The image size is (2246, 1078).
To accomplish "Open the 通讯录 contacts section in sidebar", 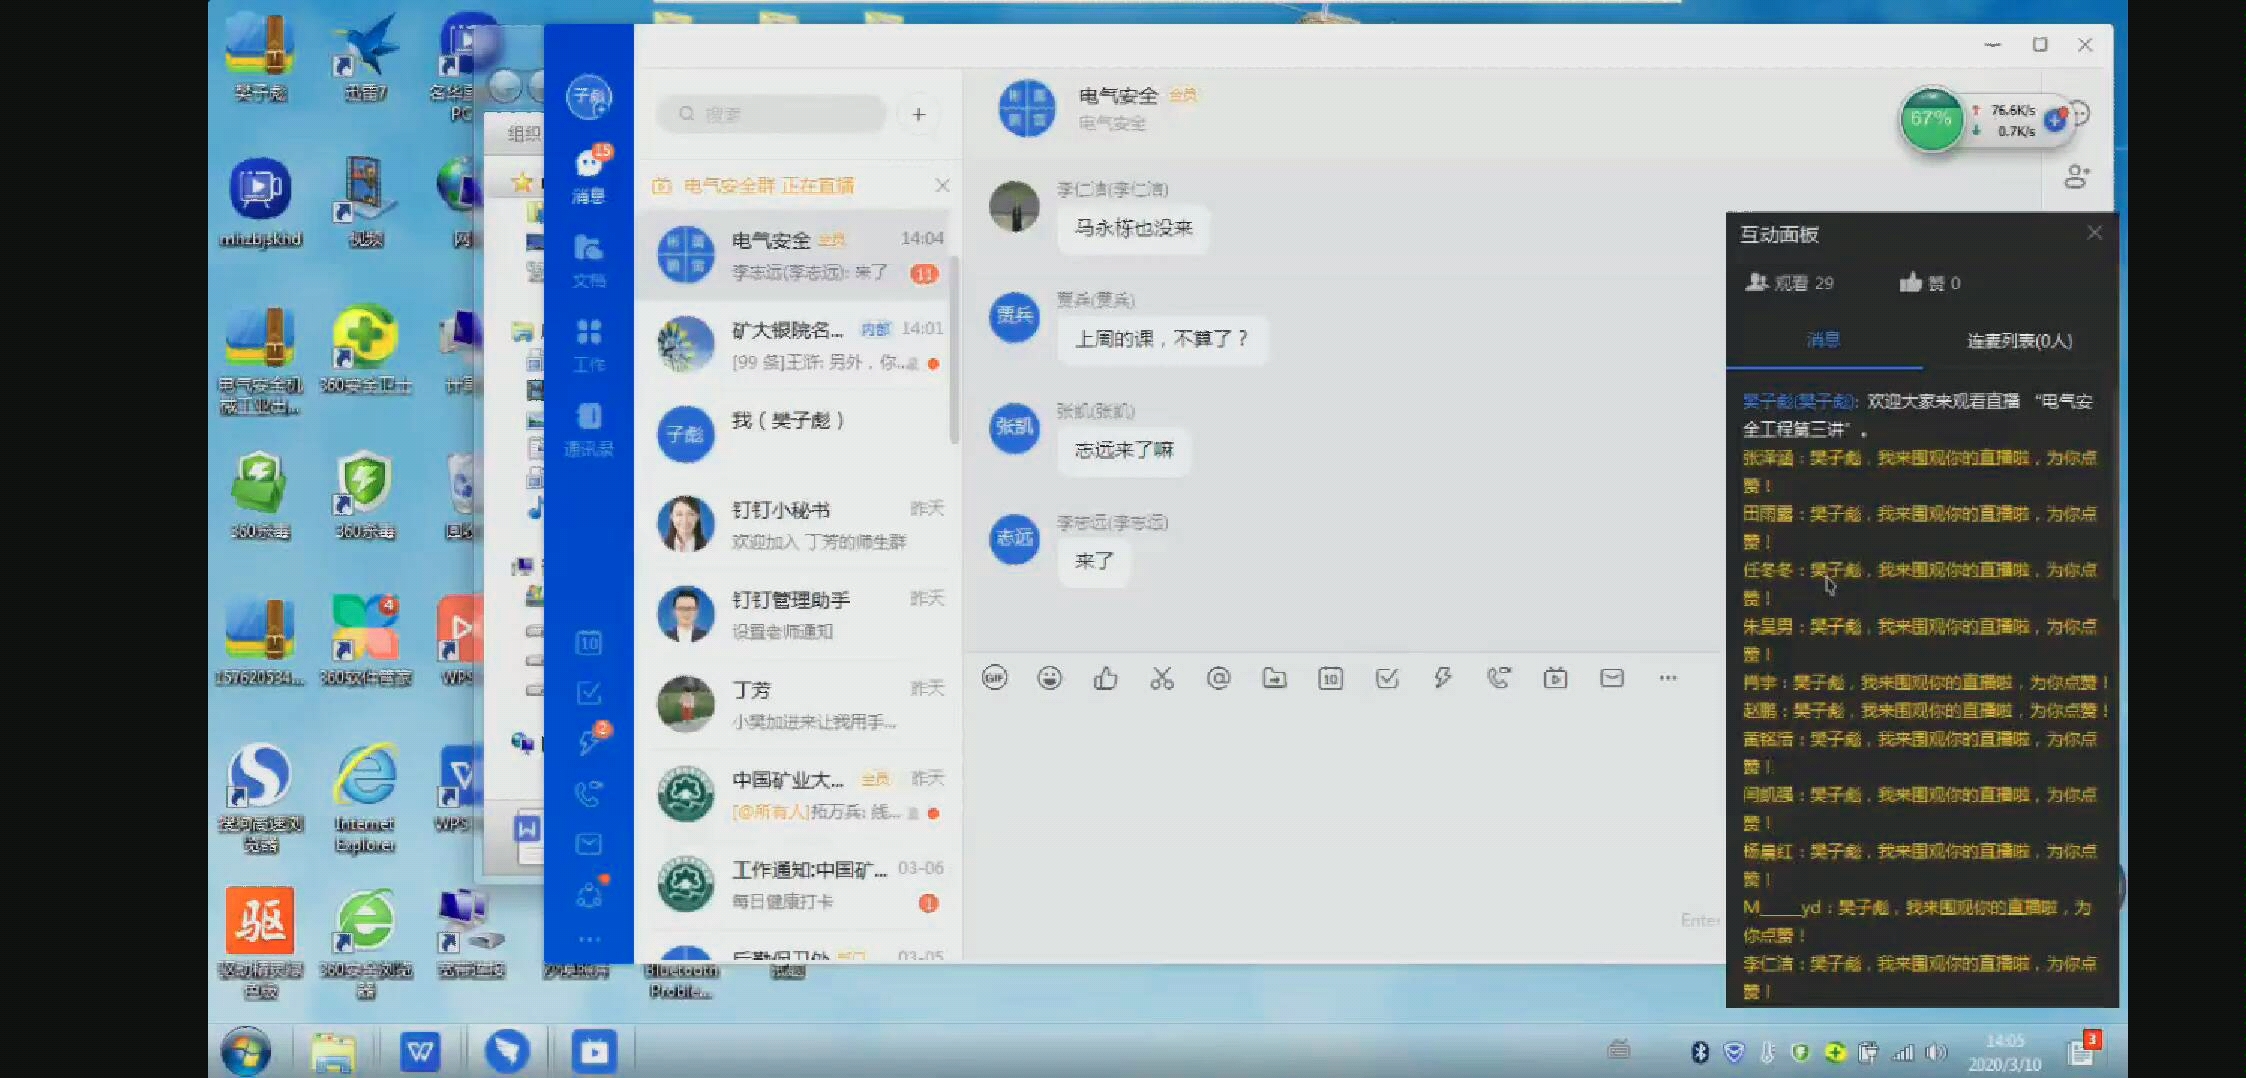I will pos(589,430).
